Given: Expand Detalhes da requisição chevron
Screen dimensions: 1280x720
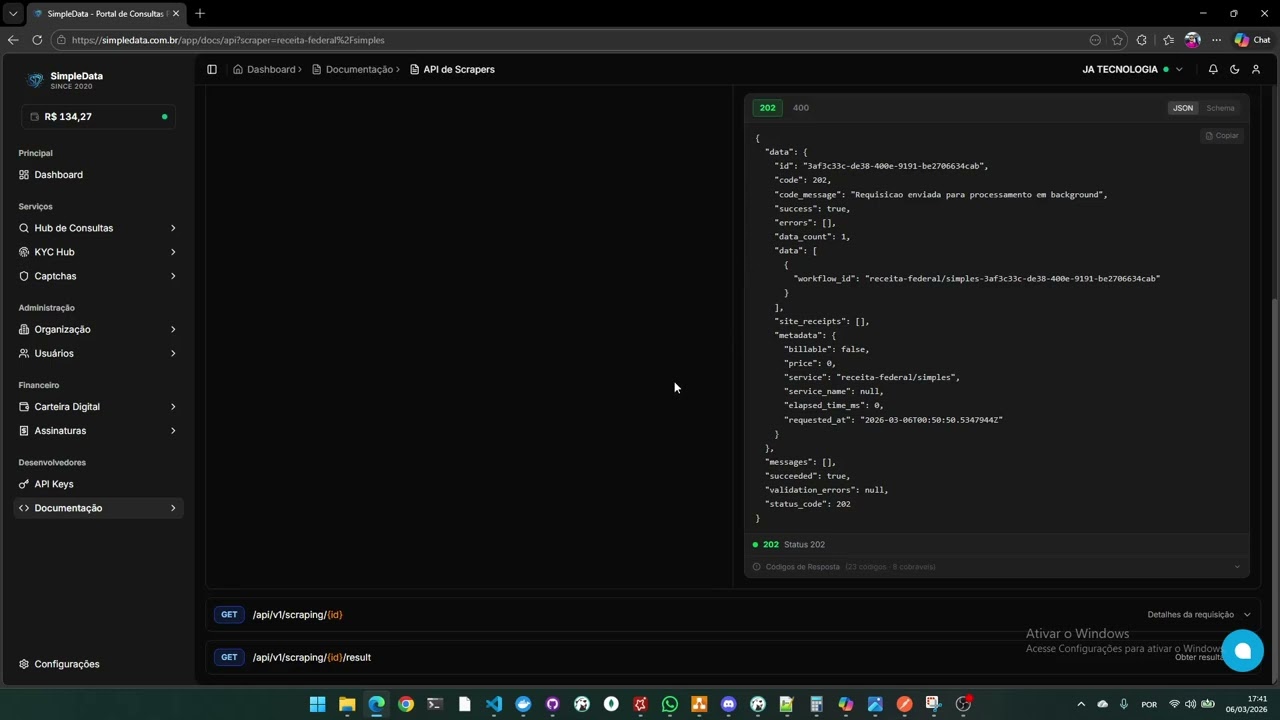Looking at the screenshot, I should pyautogui.click(x=1247, y=615).
